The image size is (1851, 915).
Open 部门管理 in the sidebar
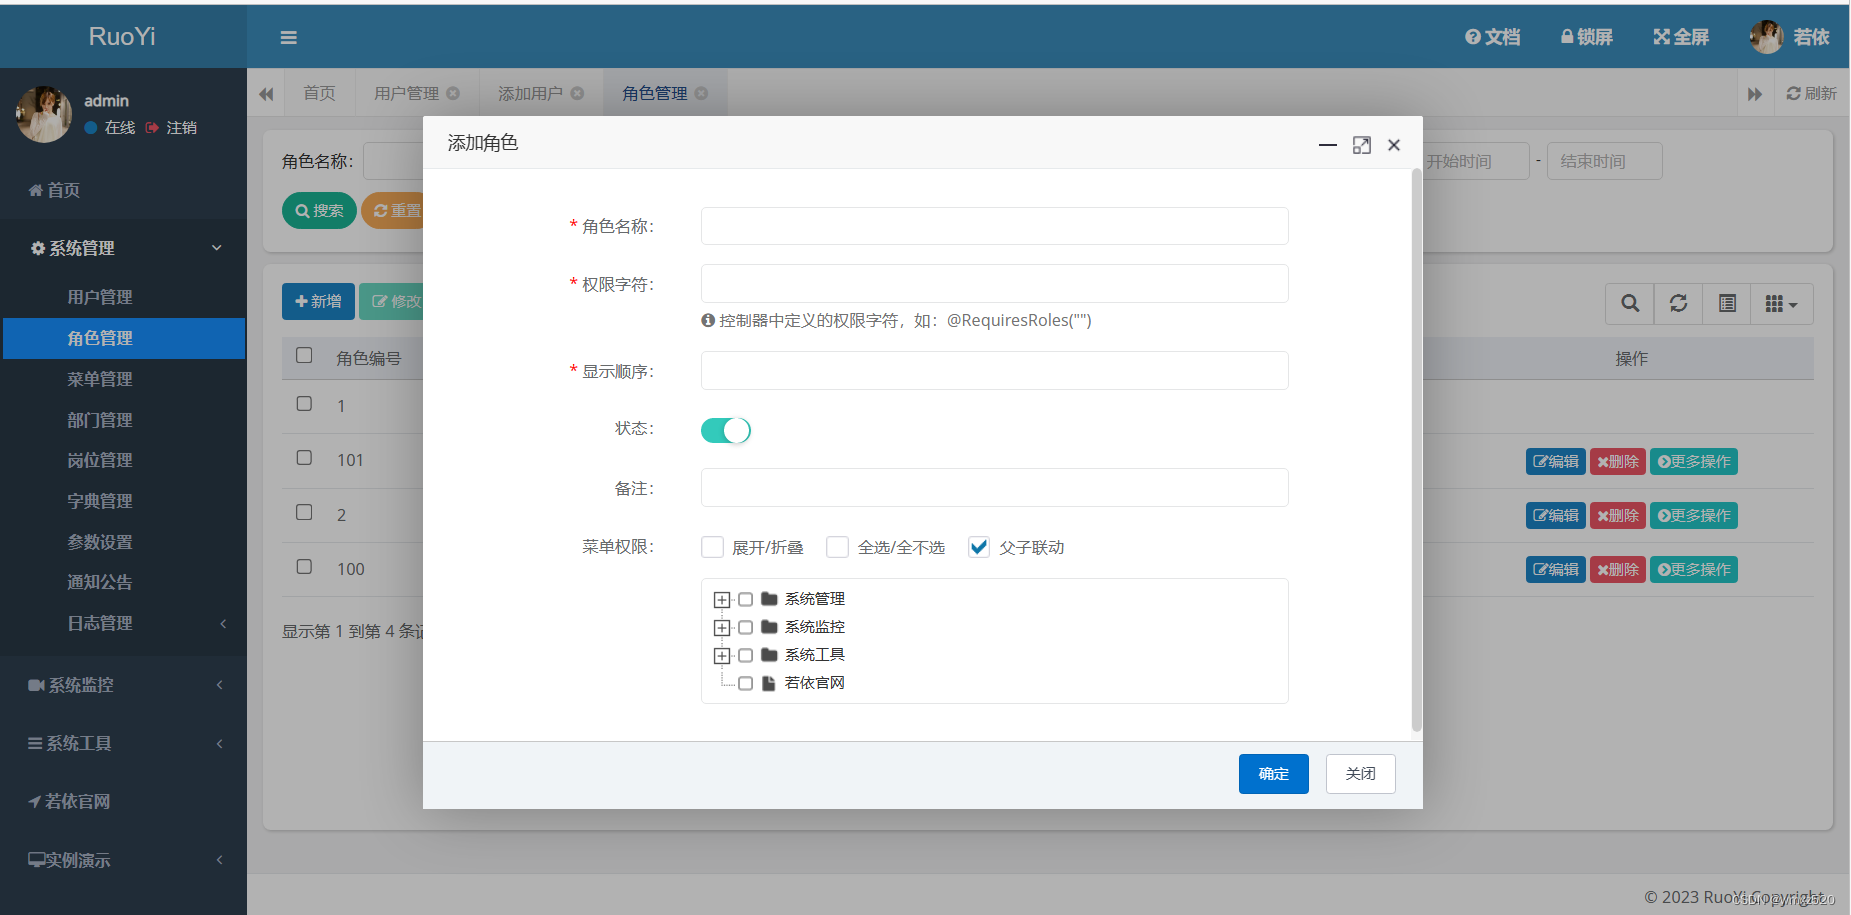click(100, 420)
